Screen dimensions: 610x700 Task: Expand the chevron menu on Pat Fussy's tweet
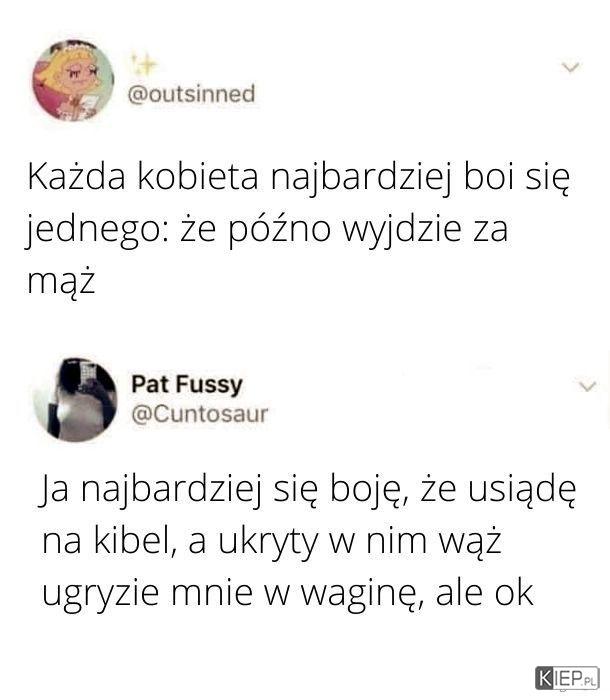point(587,386)
